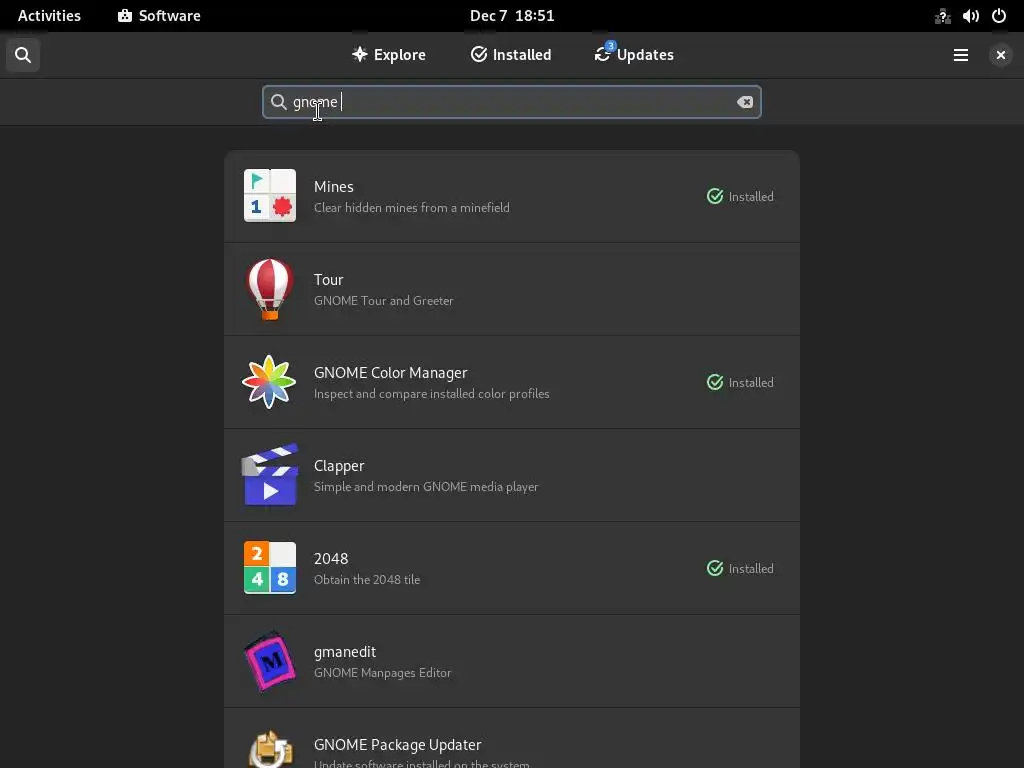The width and height of the screenshot is (1024, 768).
Task: Click the GNOME Color Manager icon
Action: [x=269, y=382]
